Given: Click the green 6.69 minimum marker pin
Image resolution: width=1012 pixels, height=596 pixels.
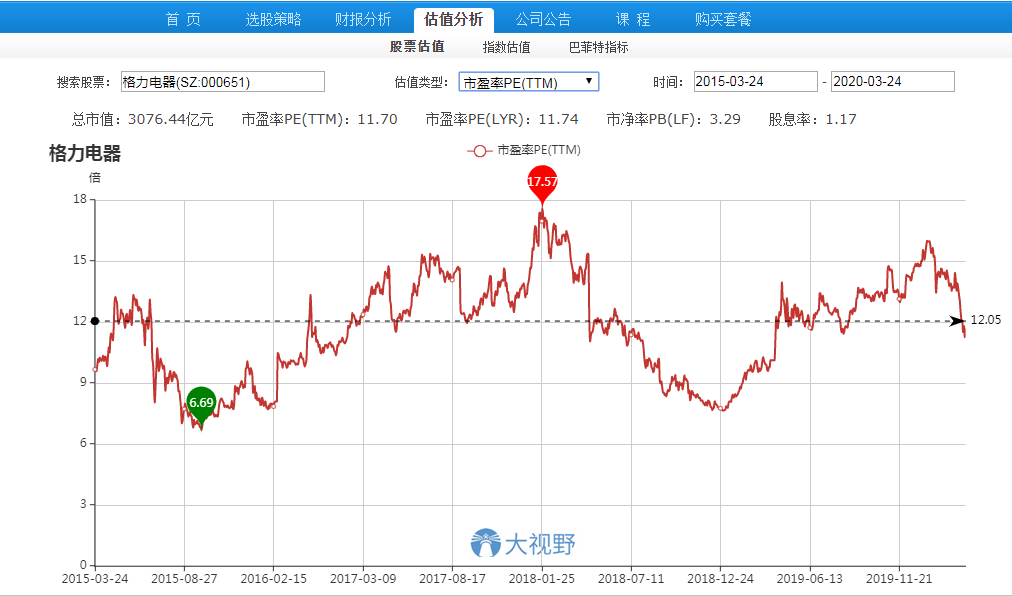Looking at the screenshot, I should (x=201, y=405).
